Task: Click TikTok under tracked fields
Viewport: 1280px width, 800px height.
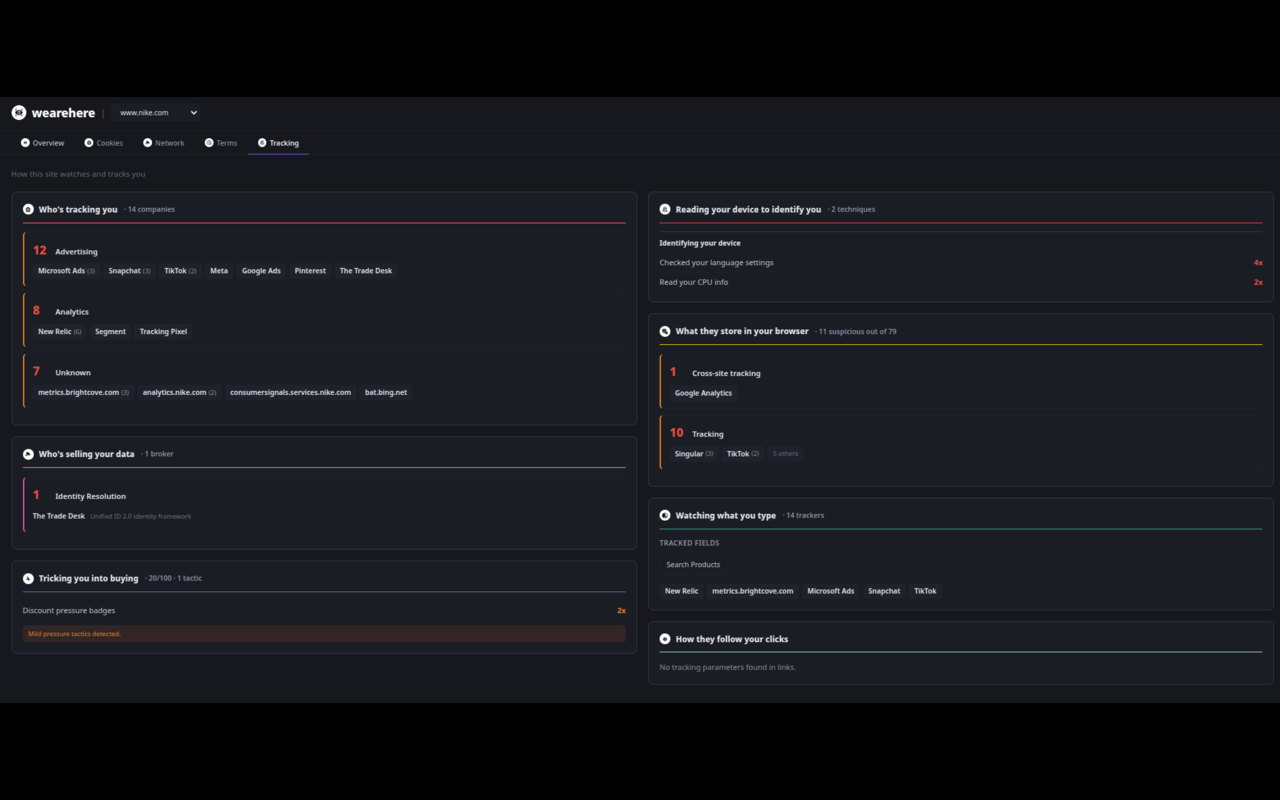Action: pos(925,591)
